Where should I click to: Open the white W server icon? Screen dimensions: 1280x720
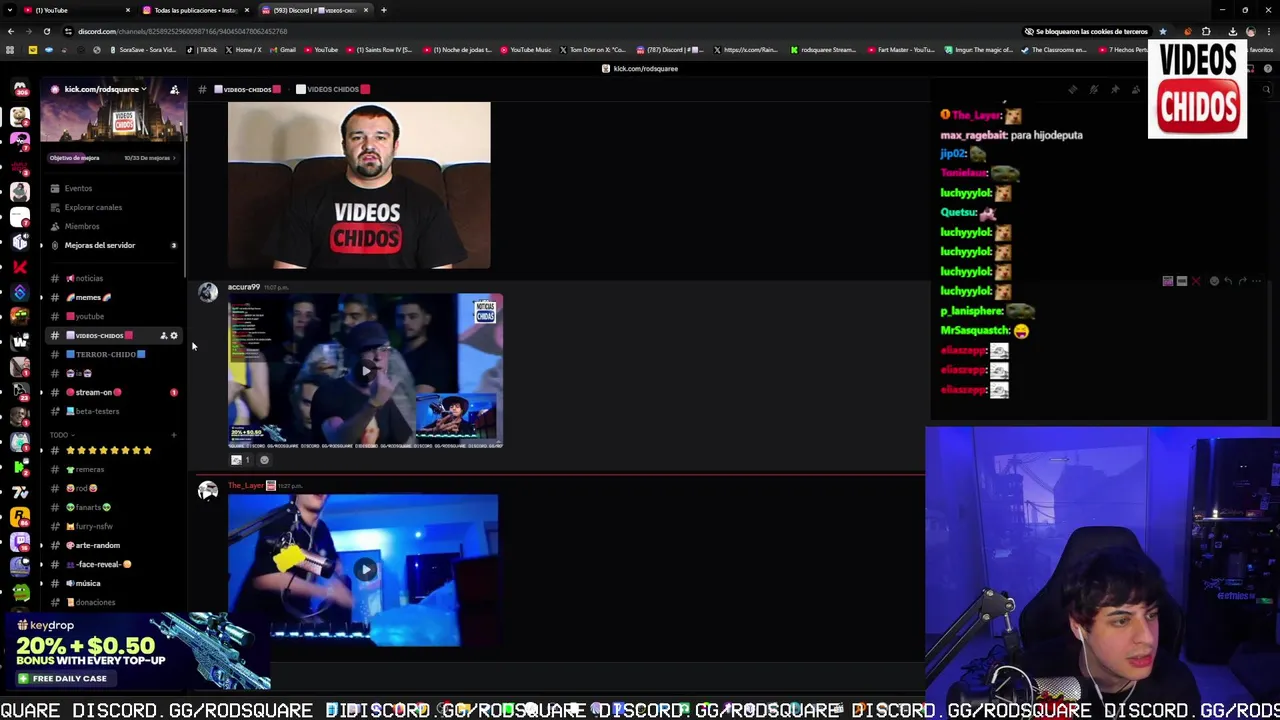(20, 341)
